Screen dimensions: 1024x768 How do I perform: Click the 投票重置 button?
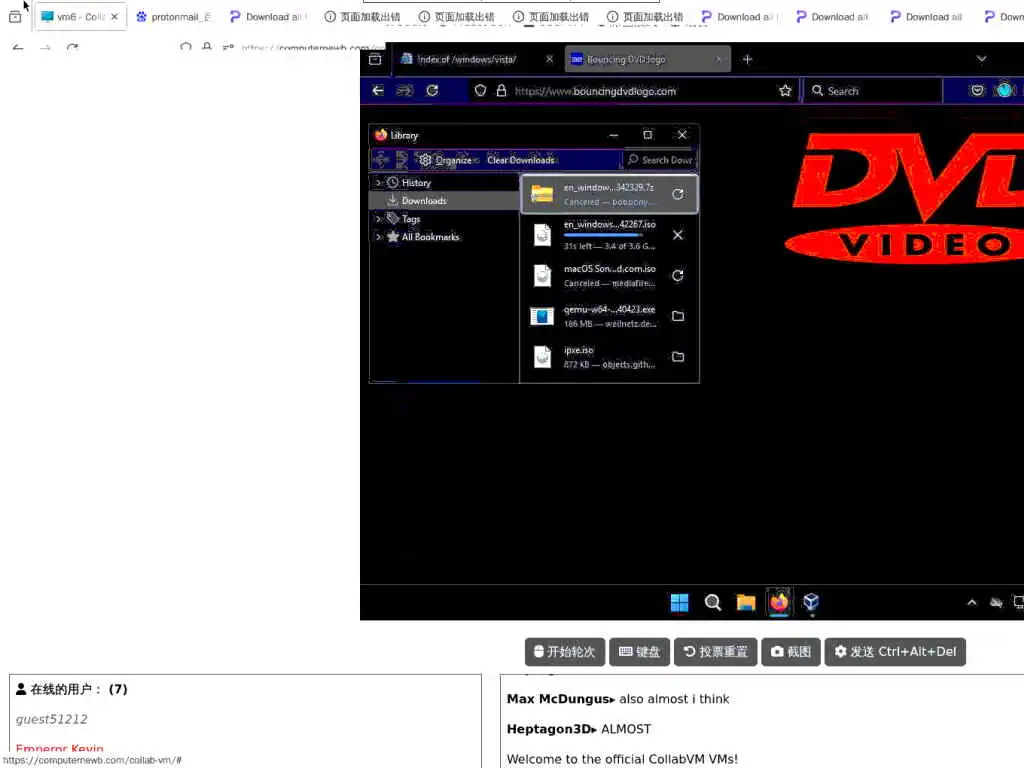click(715, 652)
